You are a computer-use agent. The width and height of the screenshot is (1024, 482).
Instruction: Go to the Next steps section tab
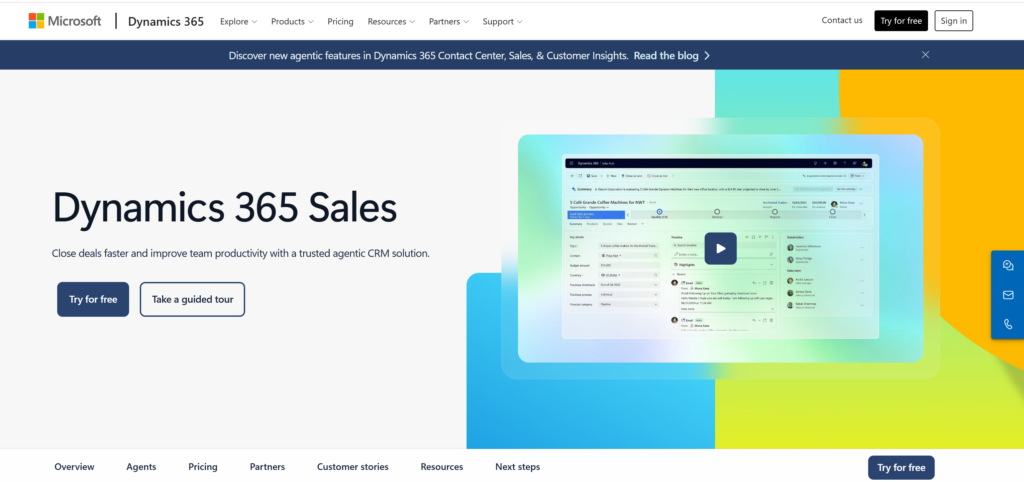point(518,467)
